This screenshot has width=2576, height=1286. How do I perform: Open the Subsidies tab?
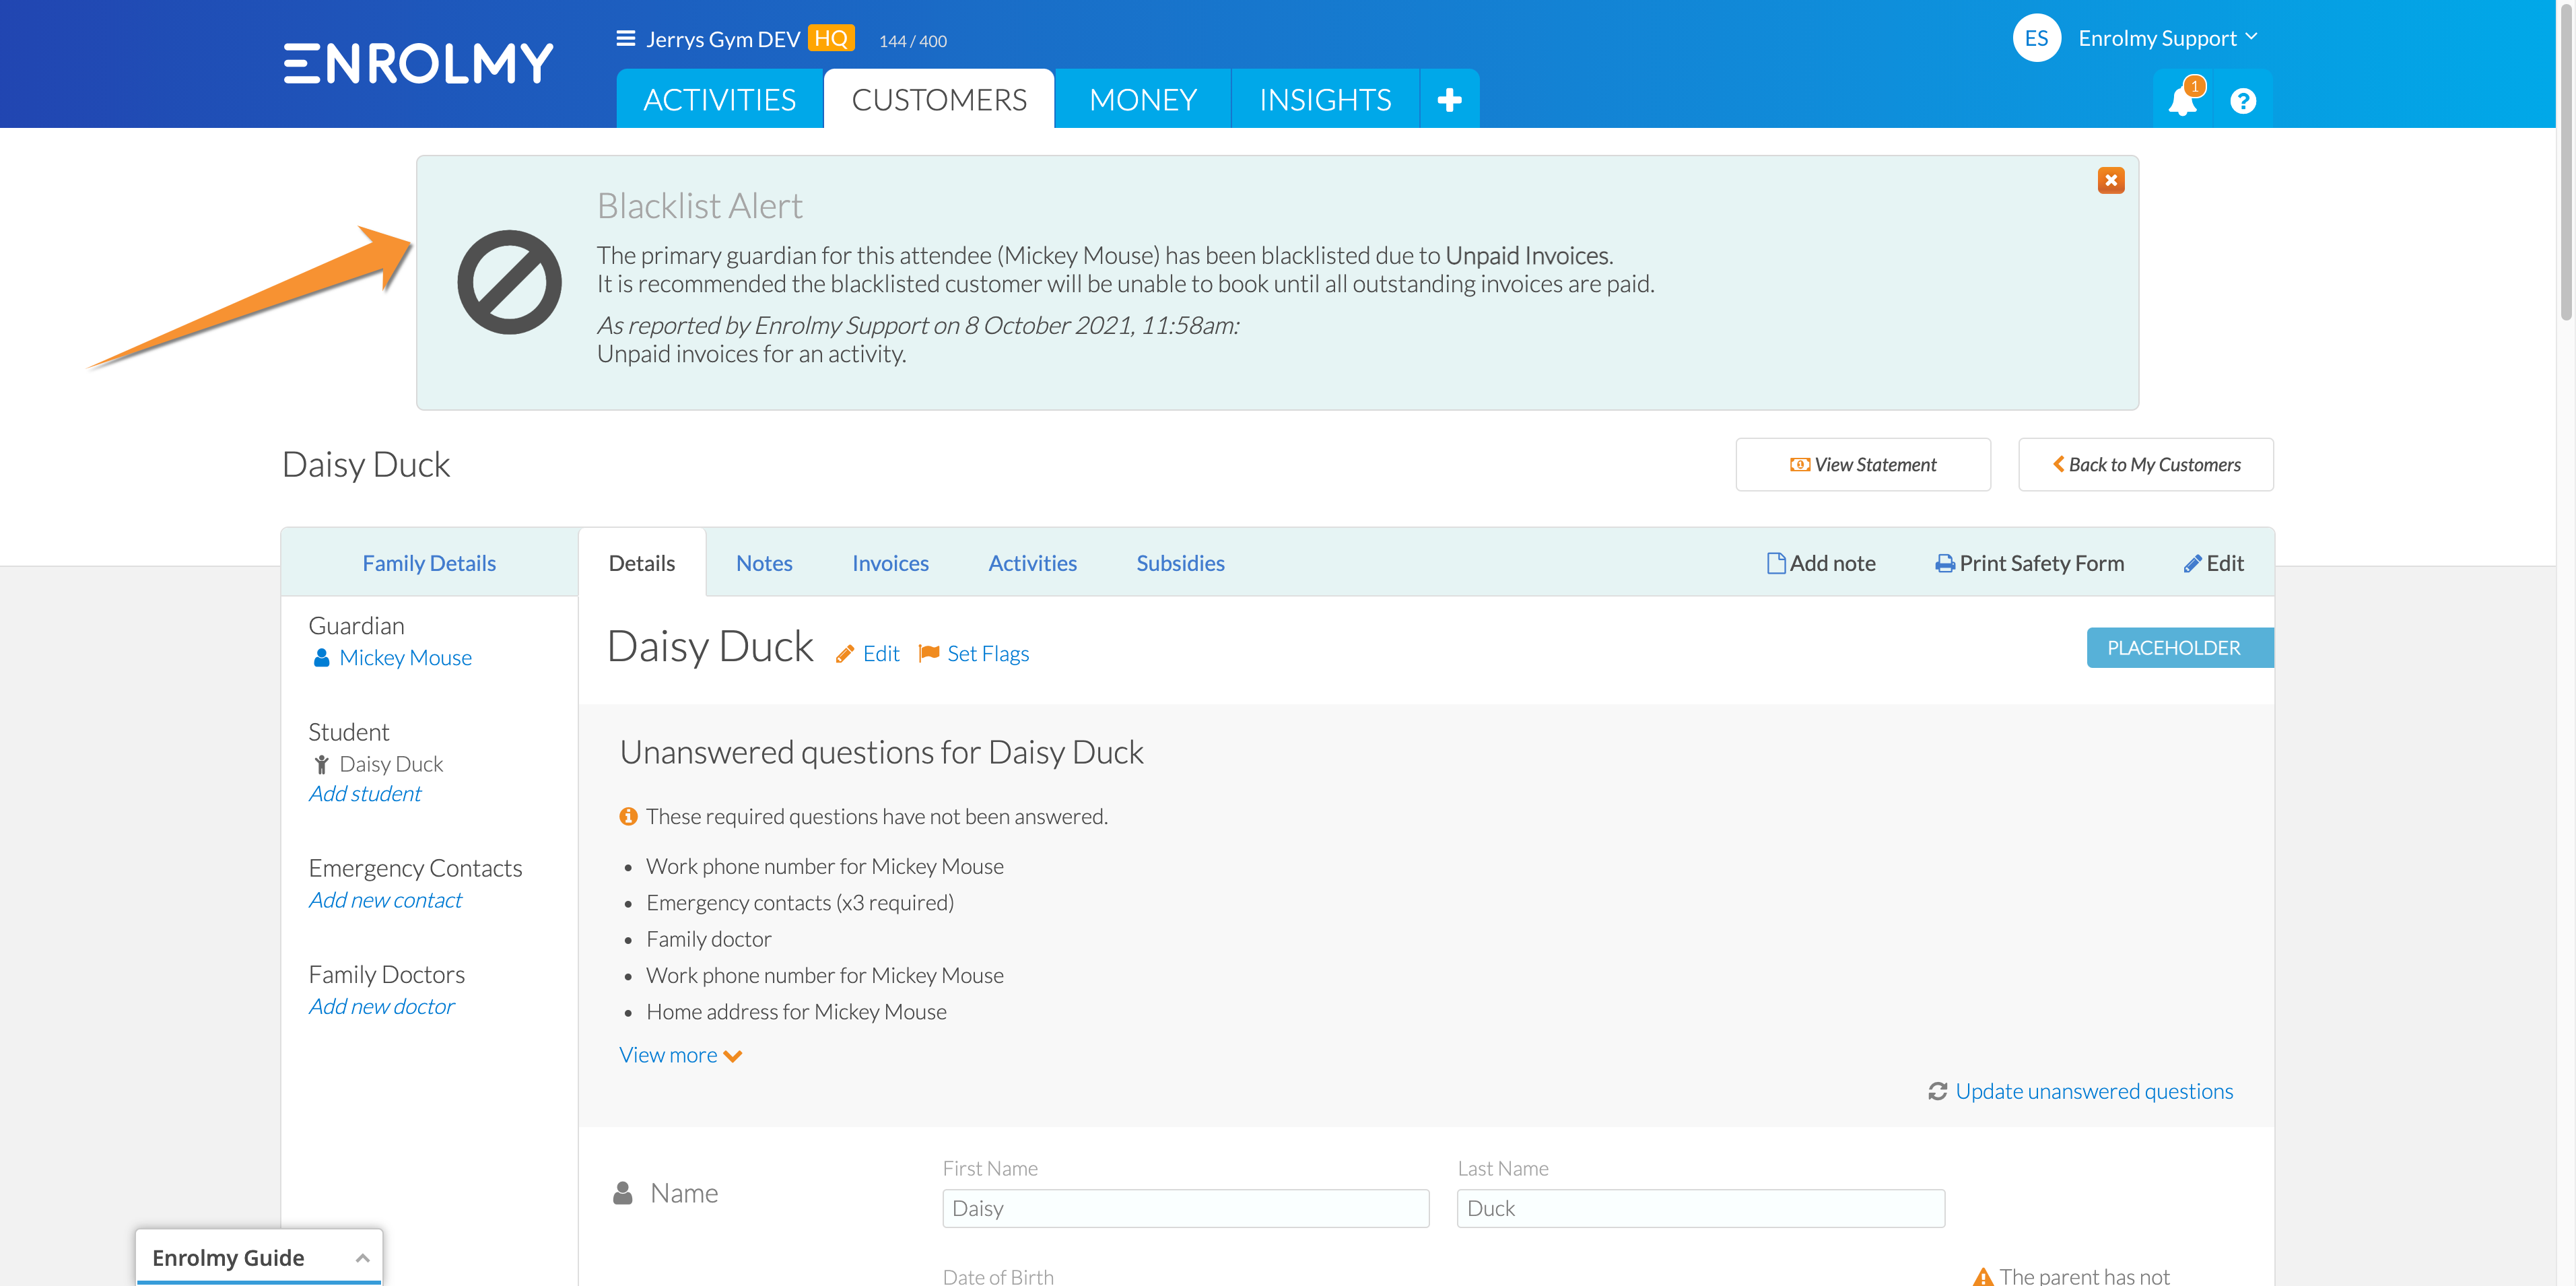[x=1180, y=563]
